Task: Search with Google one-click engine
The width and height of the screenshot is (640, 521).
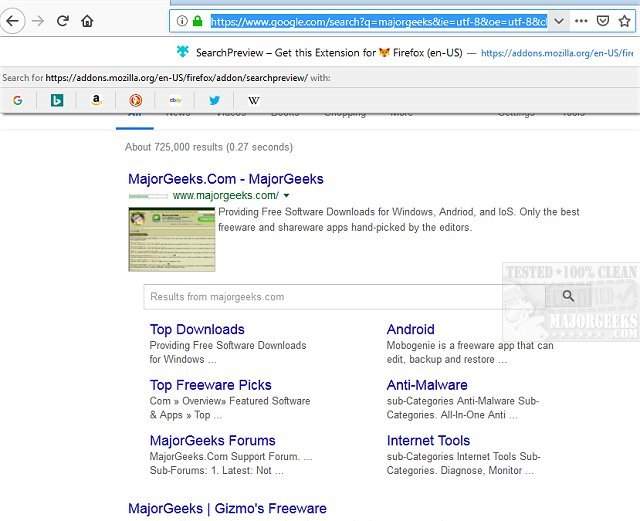Action: coord(18,100)
